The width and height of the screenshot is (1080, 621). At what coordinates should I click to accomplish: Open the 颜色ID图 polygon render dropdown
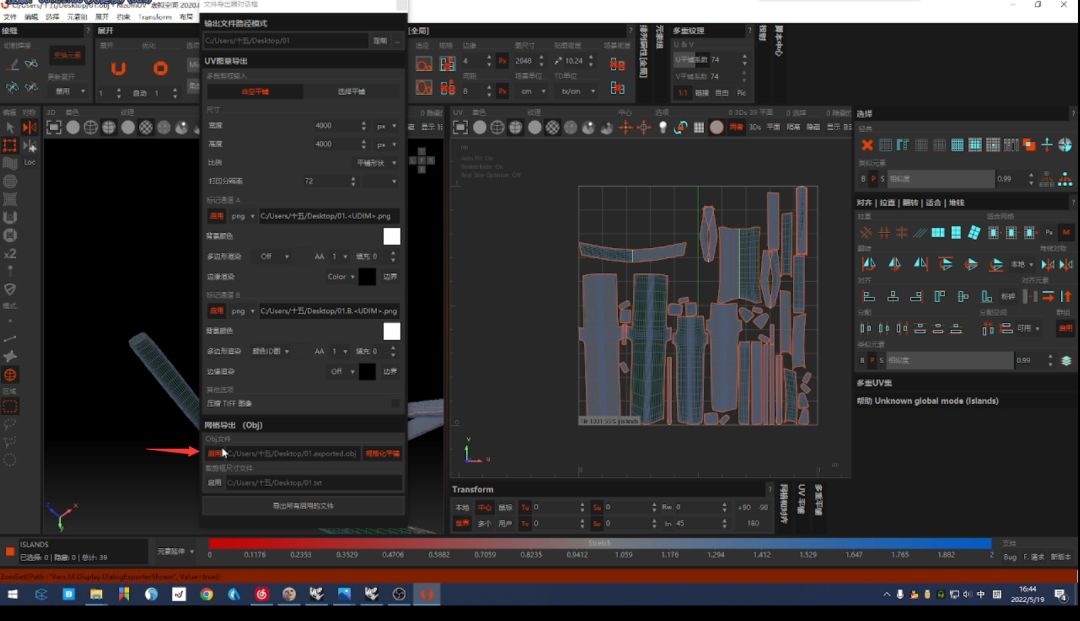[x=270, y=351]
